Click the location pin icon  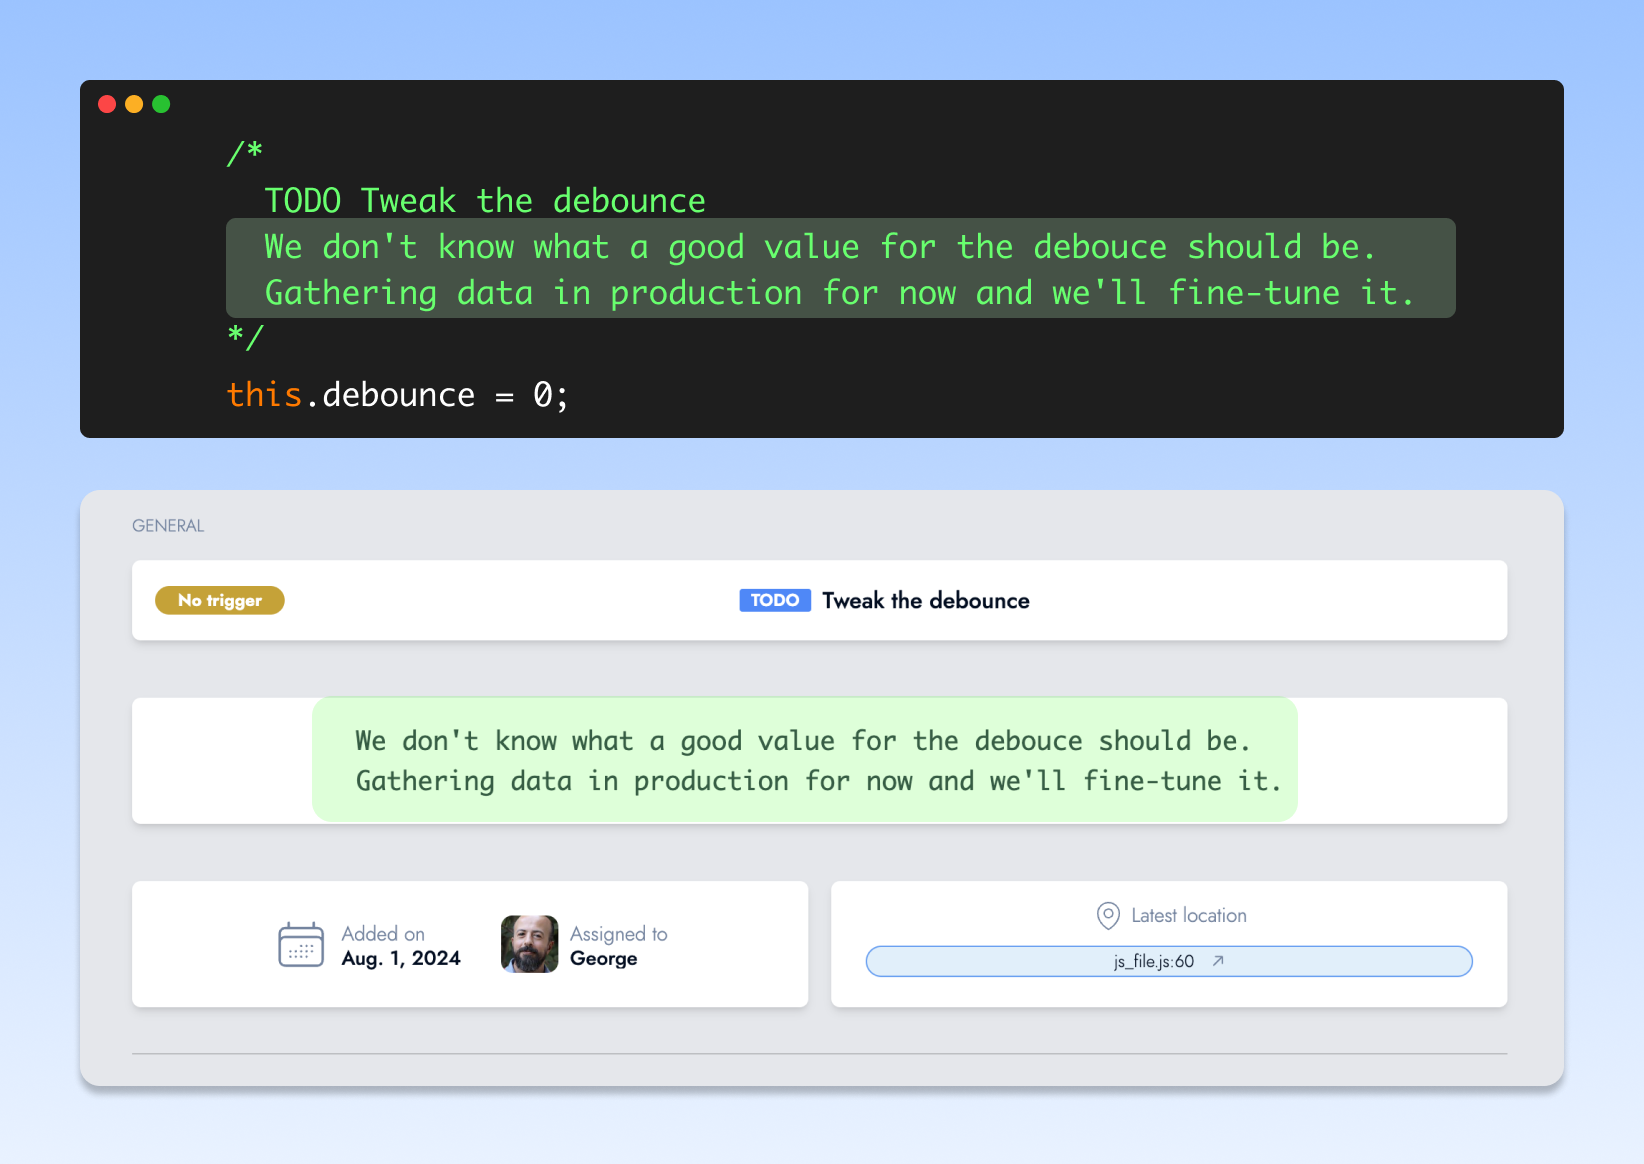[1108, 915]
